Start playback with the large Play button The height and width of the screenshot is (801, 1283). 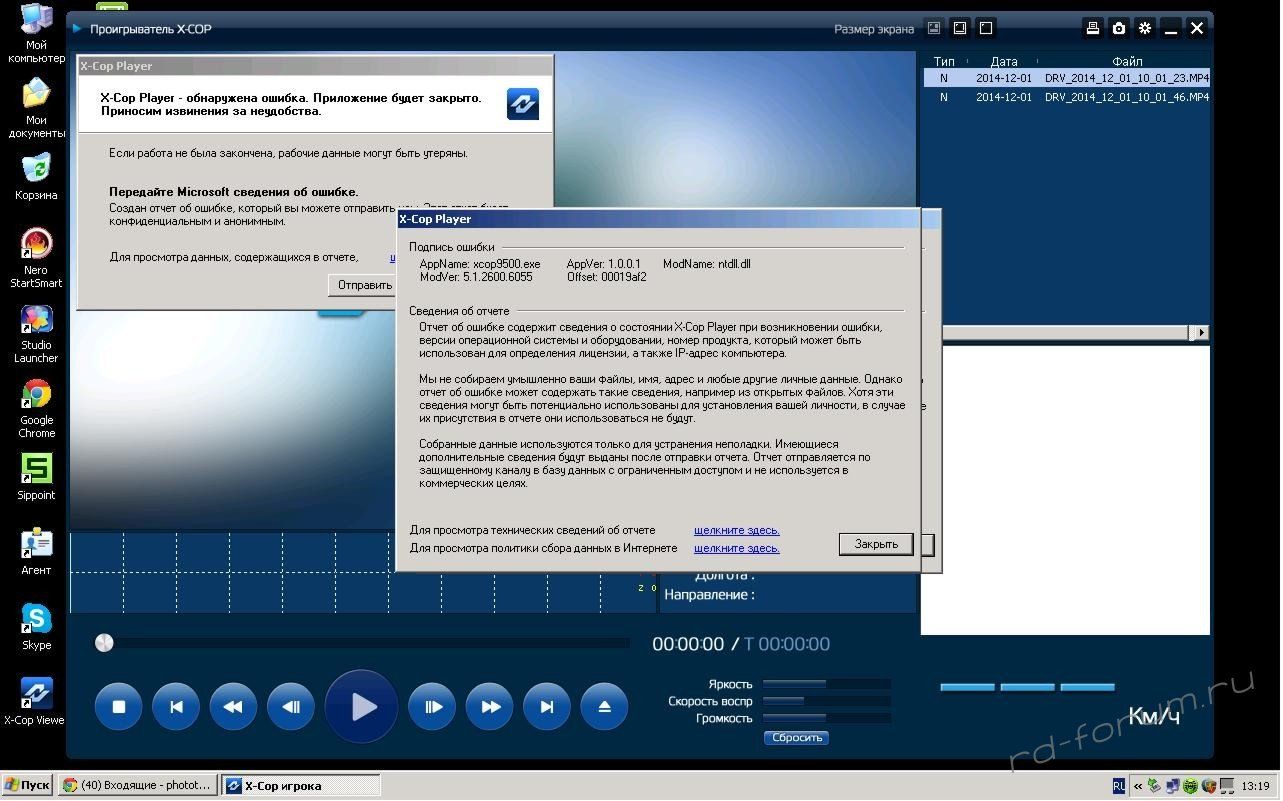(x=362, y=707)
